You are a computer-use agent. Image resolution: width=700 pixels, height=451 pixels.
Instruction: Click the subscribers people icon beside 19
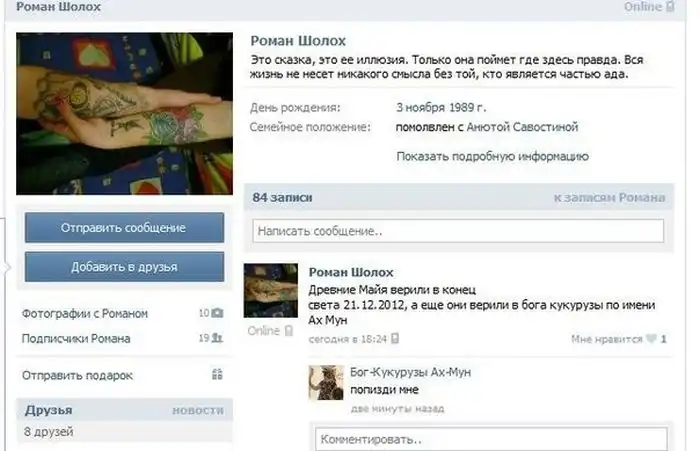217,338
